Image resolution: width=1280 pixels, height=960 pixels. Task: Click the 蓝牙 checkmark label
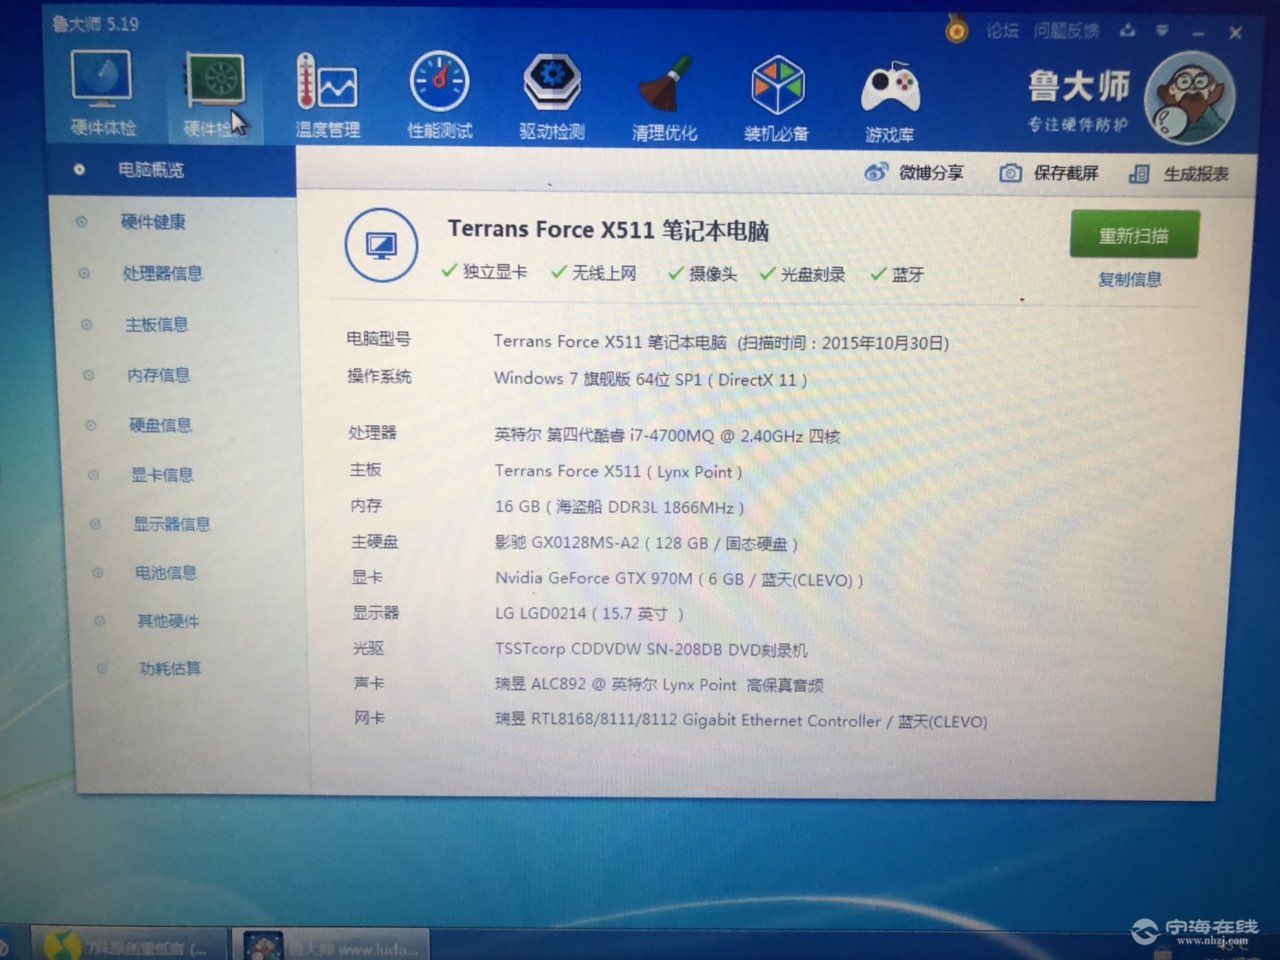tap(898, 274)
